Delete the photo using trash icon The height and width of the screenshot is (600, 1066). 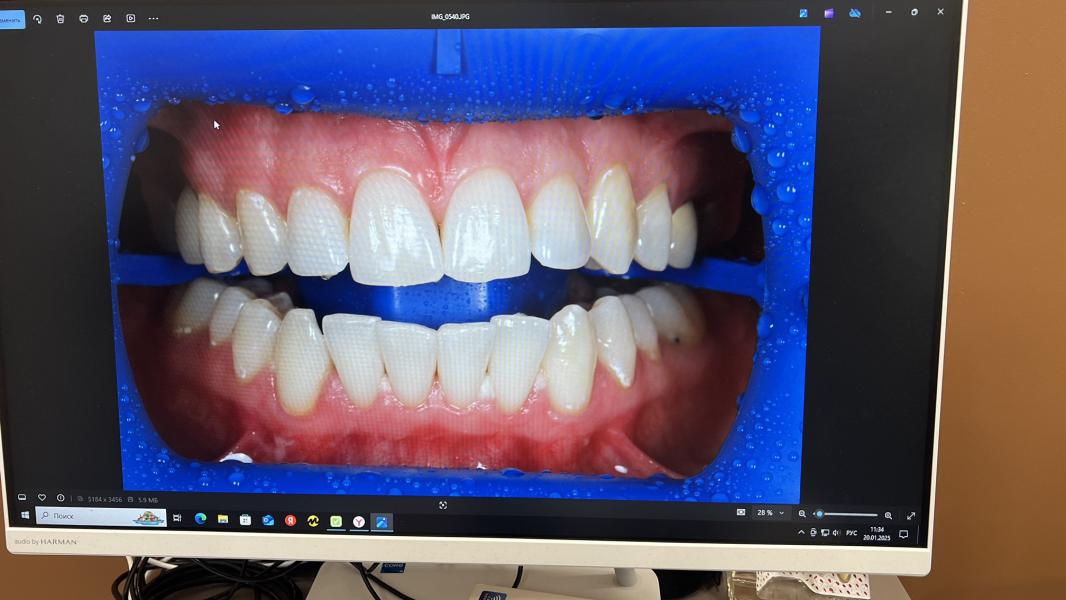(61, 19)
